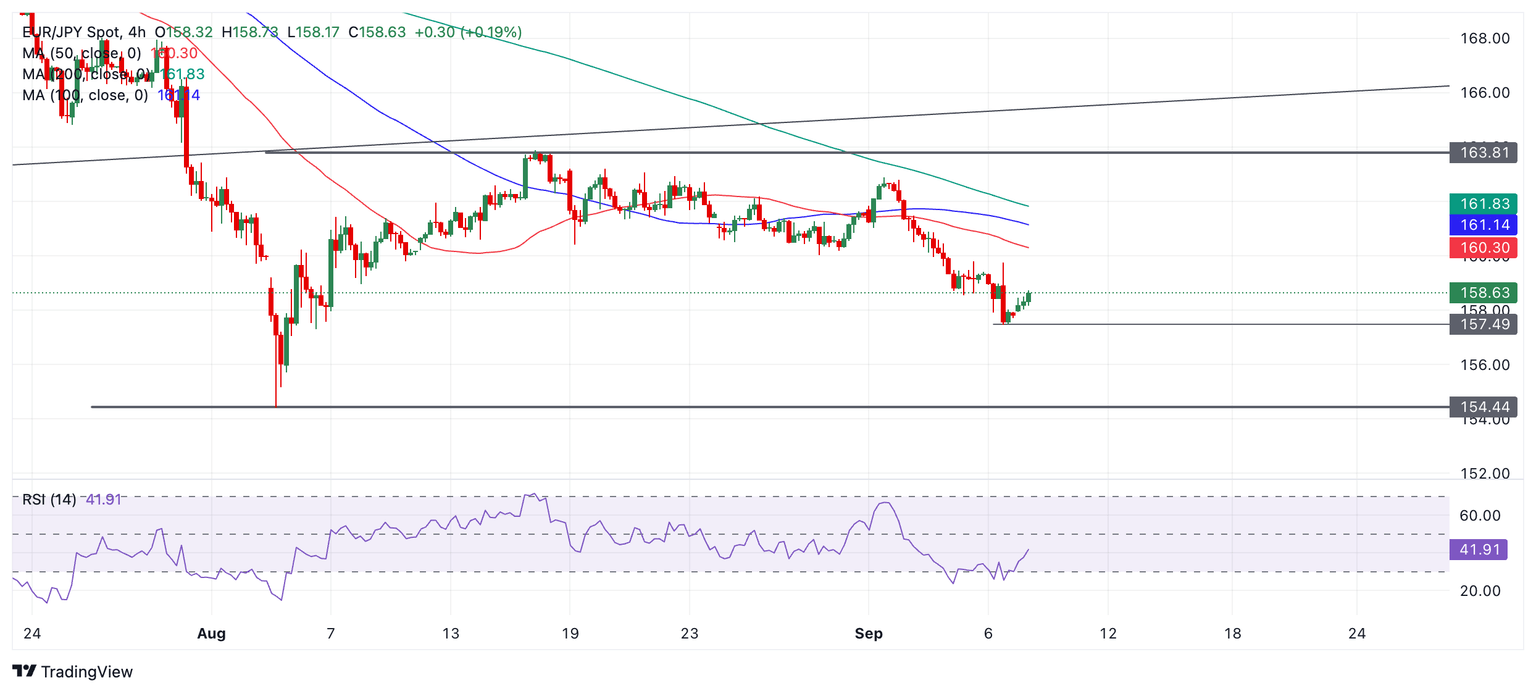Click the 168.00 price axis label
Image resolution: width=1536 pixels, height=693 pixels.
tap(1485, 39)
